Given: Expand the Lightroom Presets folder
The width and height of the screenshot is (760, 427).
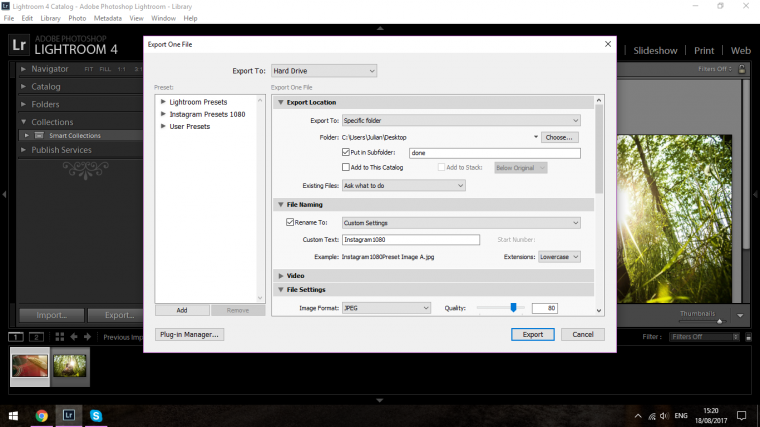Looking at the screenshot, I should click(163, 102).
